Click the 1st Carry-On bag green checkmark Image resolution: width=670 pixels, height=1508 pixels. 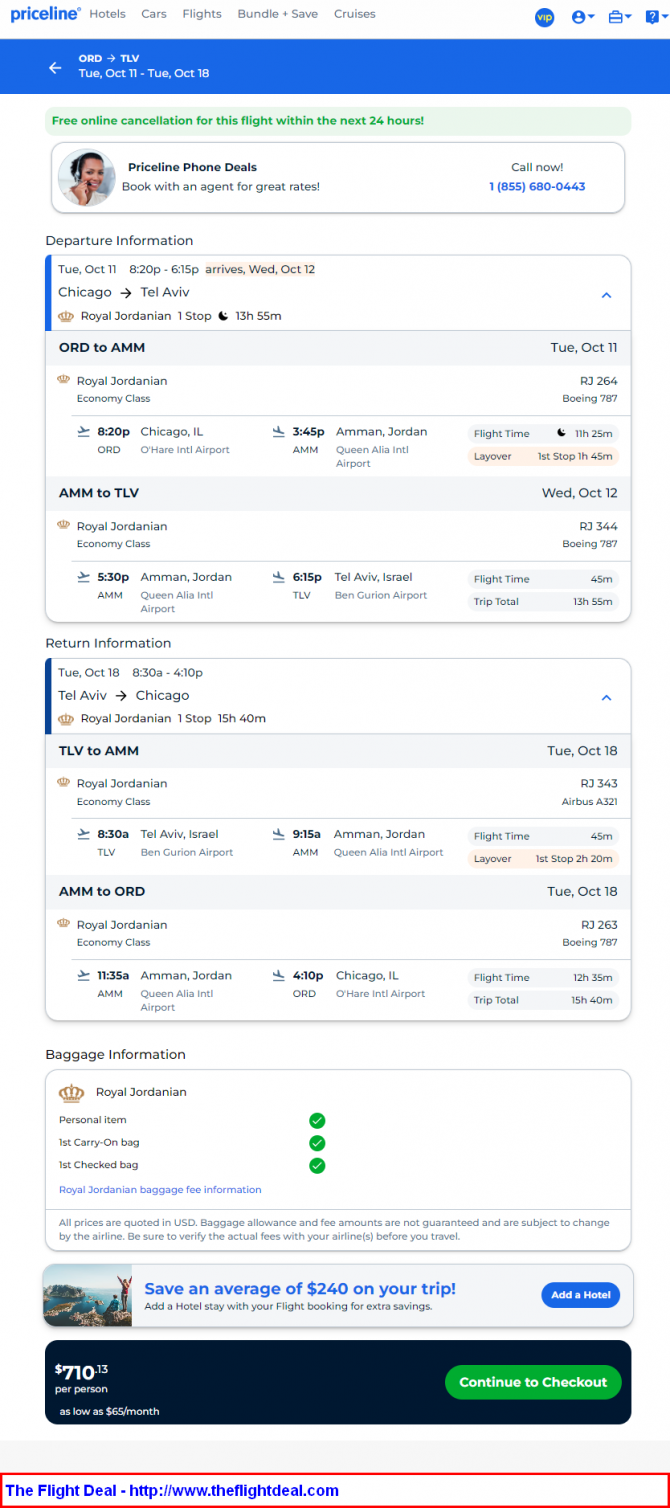317,1143
